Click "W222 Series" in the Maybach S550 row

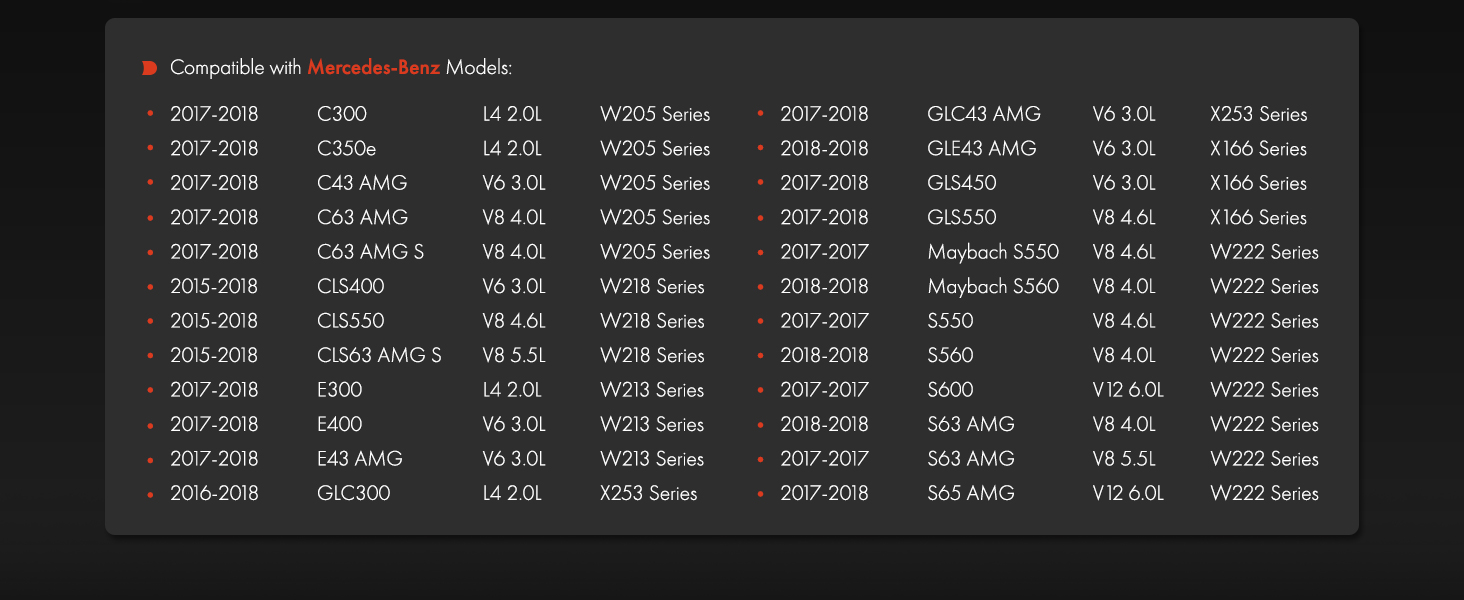1265,252
